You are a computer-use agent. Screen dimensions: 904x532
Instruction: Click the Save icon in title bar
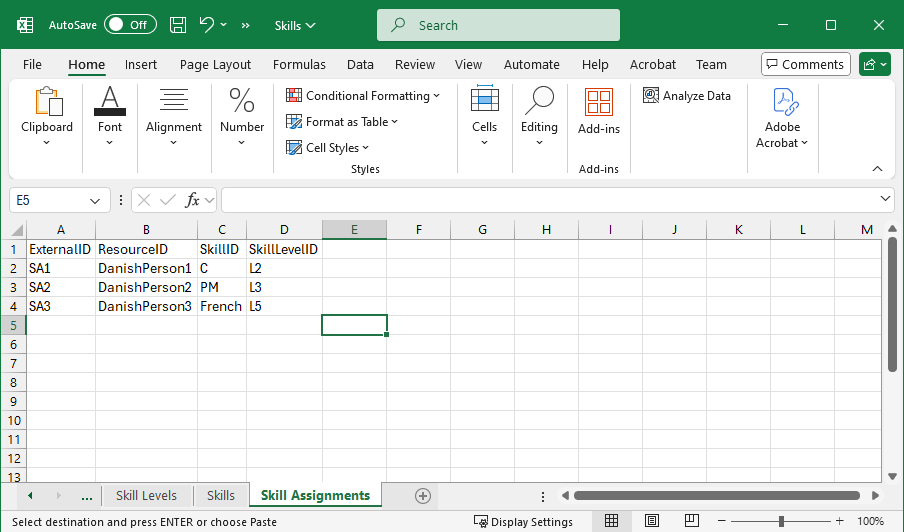point(178,25)
